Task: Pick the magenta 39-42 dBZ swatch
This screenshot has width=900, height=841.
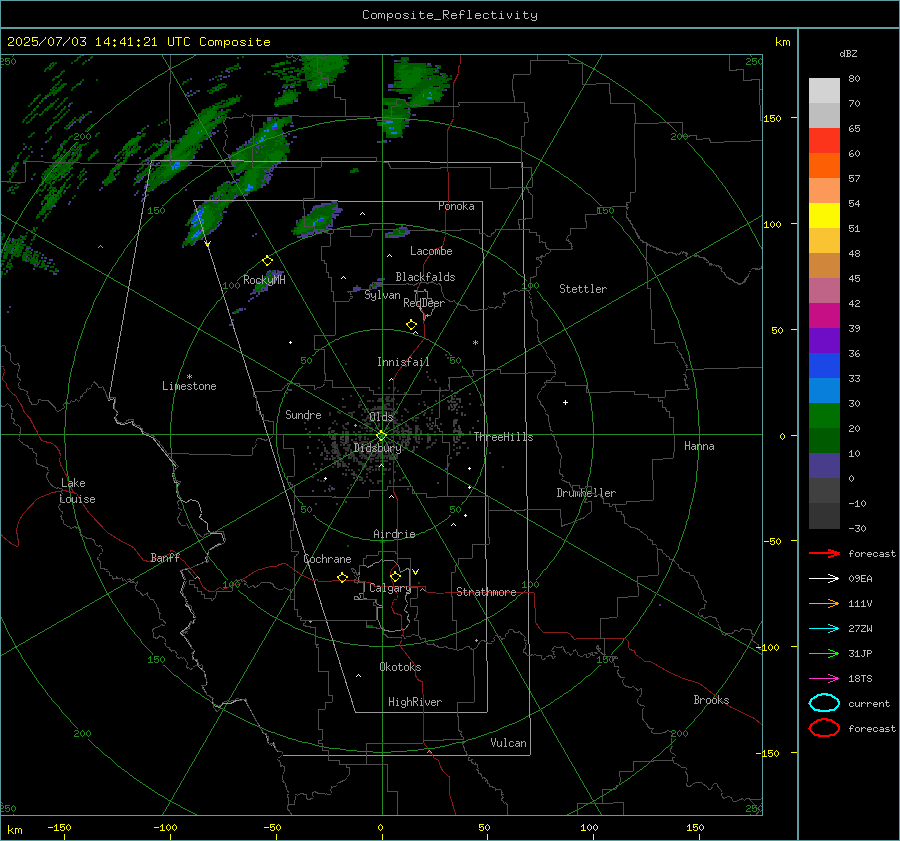Action: 824,316
